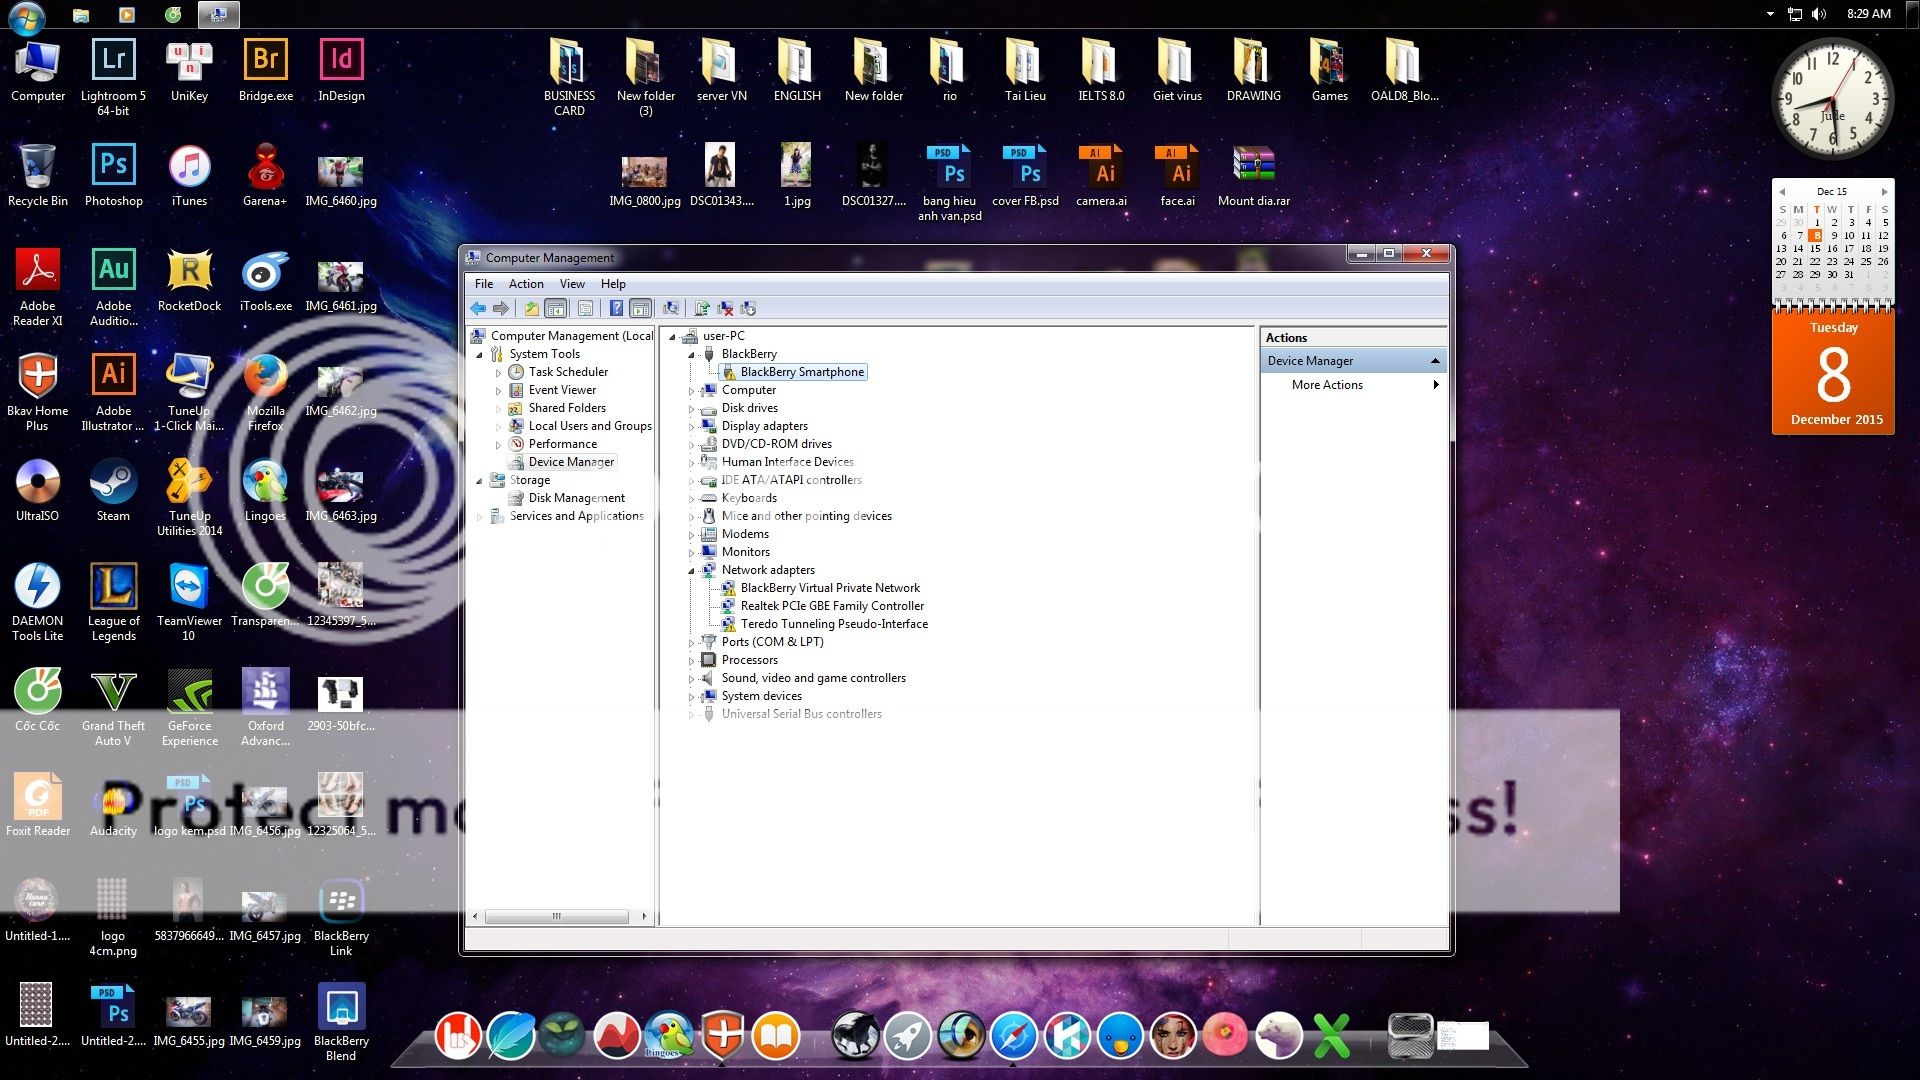Expand Local Users and Groups node
The image size is (1920, 1080).
point(498,427)
